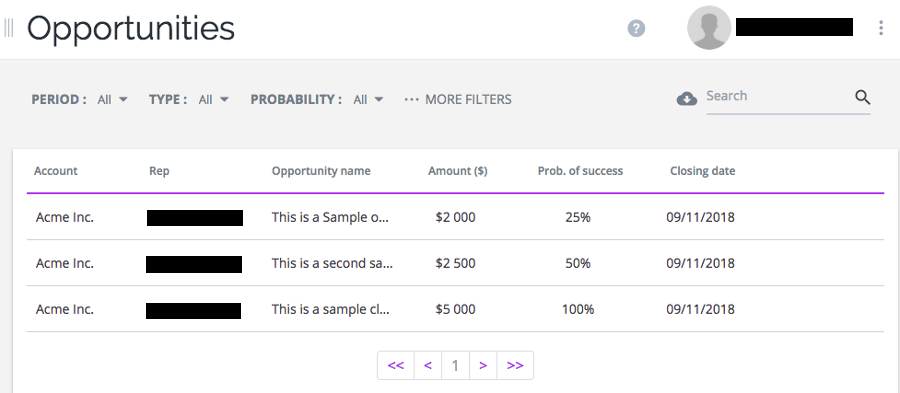Go to the next page (>)
The height and width of the screenshot is (393, 900).
pos(483,365)
